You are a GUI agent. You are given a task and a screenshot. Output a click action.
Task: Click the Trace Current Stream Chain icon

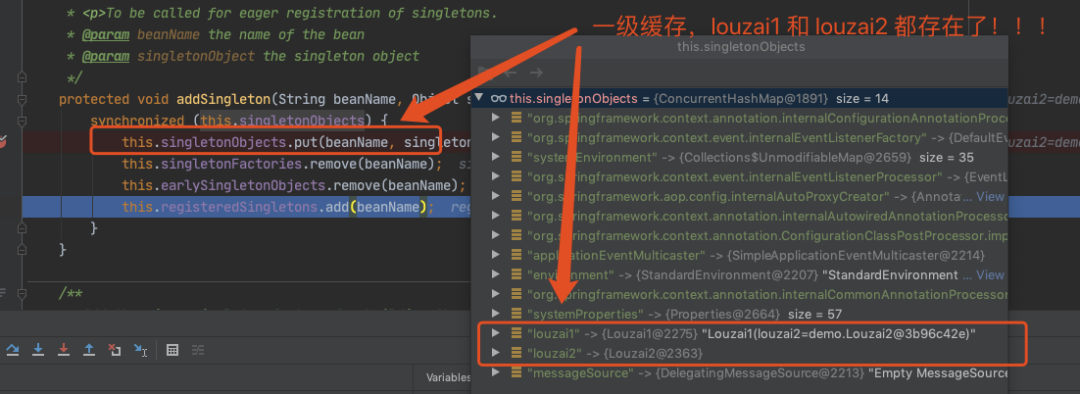[198, 350]
